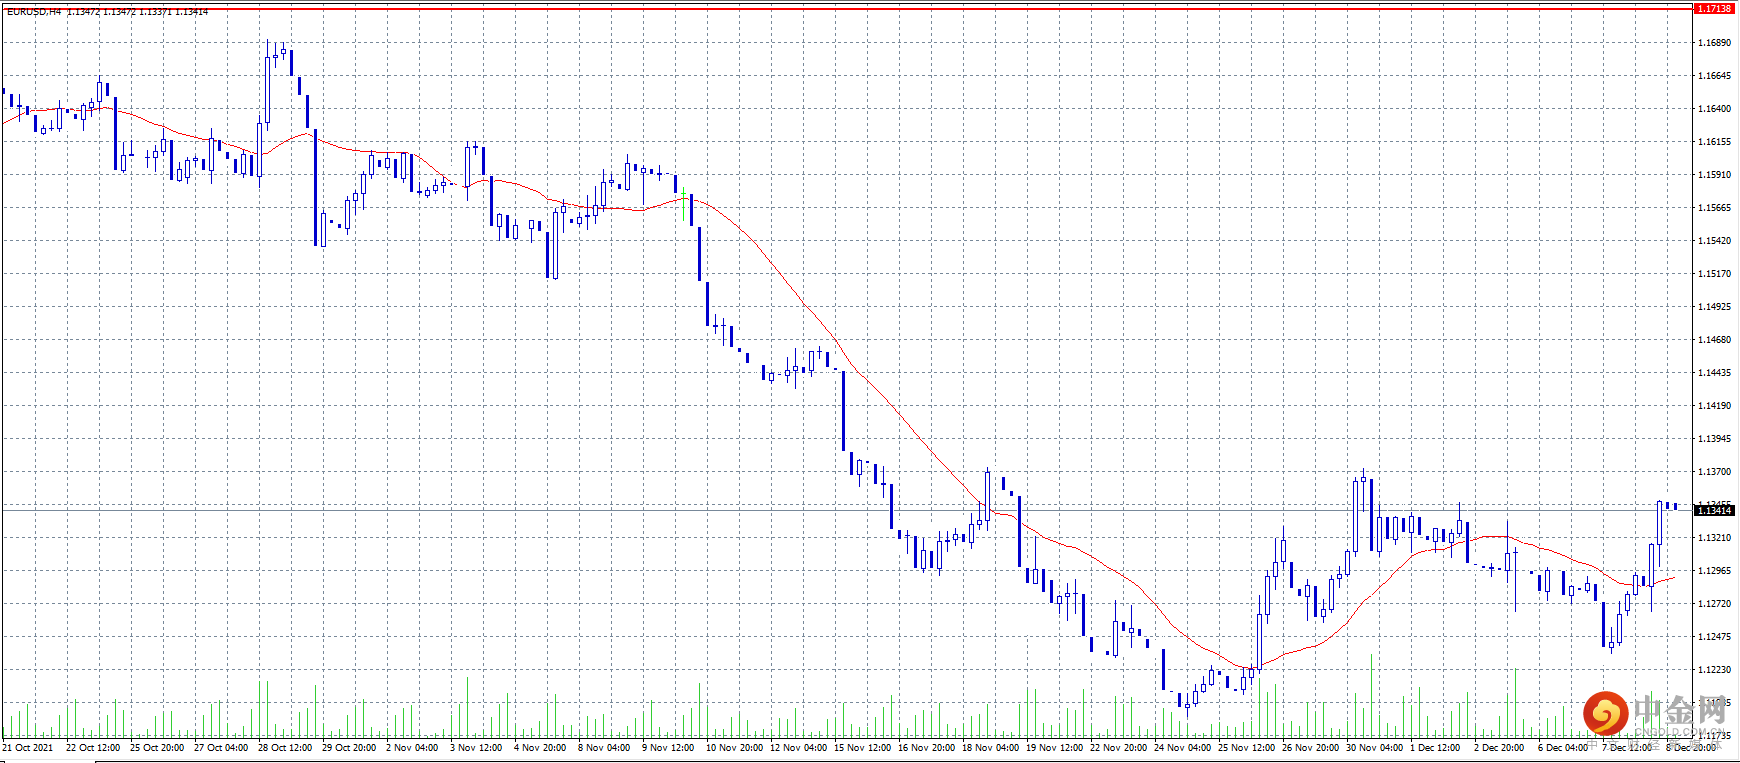Click the 1.16155 price axis label
The width and height of the screenshot is (1740, 763).
(1714, 142)
